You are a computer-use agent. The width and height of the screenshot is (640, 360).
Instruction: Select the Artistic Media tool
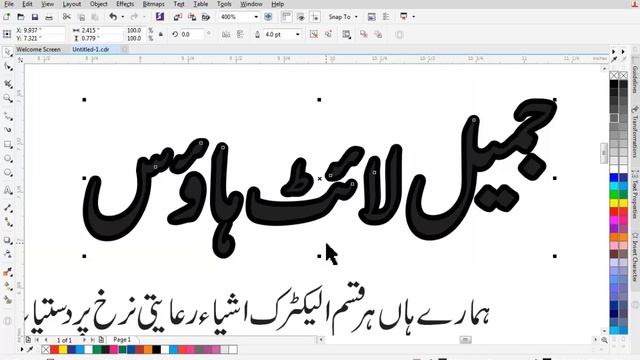click(x=7, y=130)
